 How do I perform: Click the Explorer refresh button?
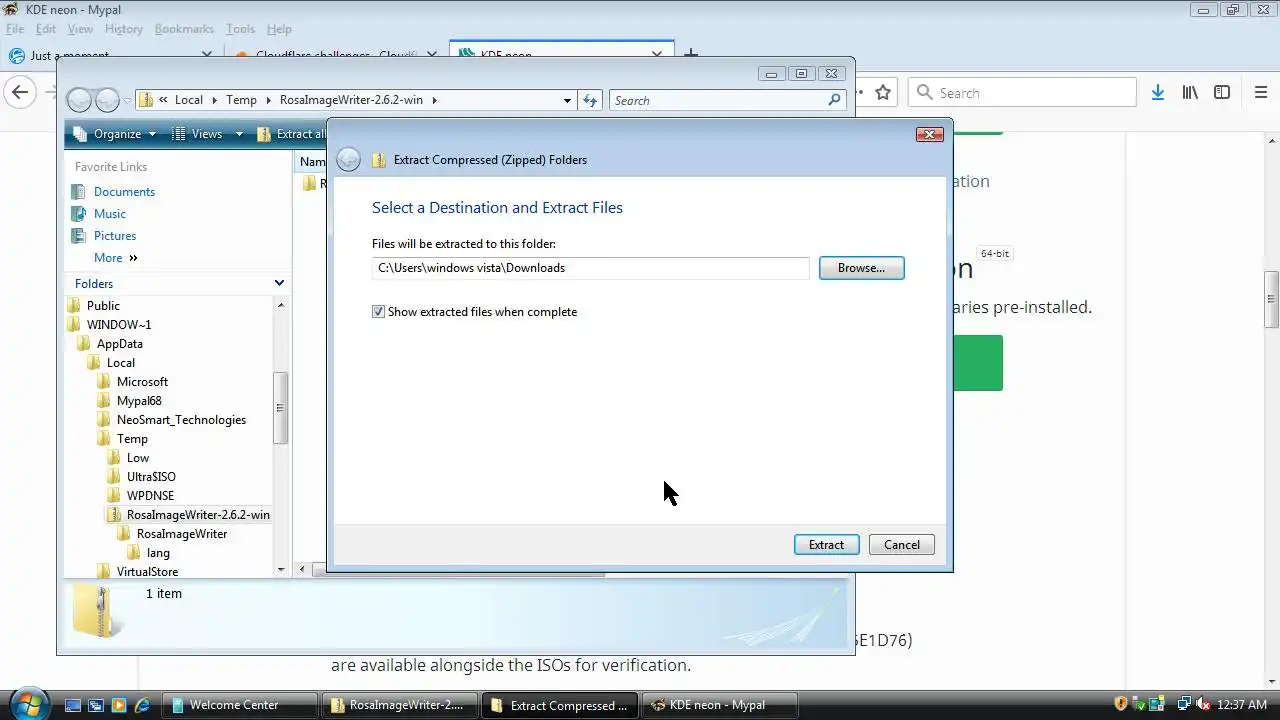pos(590,100)
